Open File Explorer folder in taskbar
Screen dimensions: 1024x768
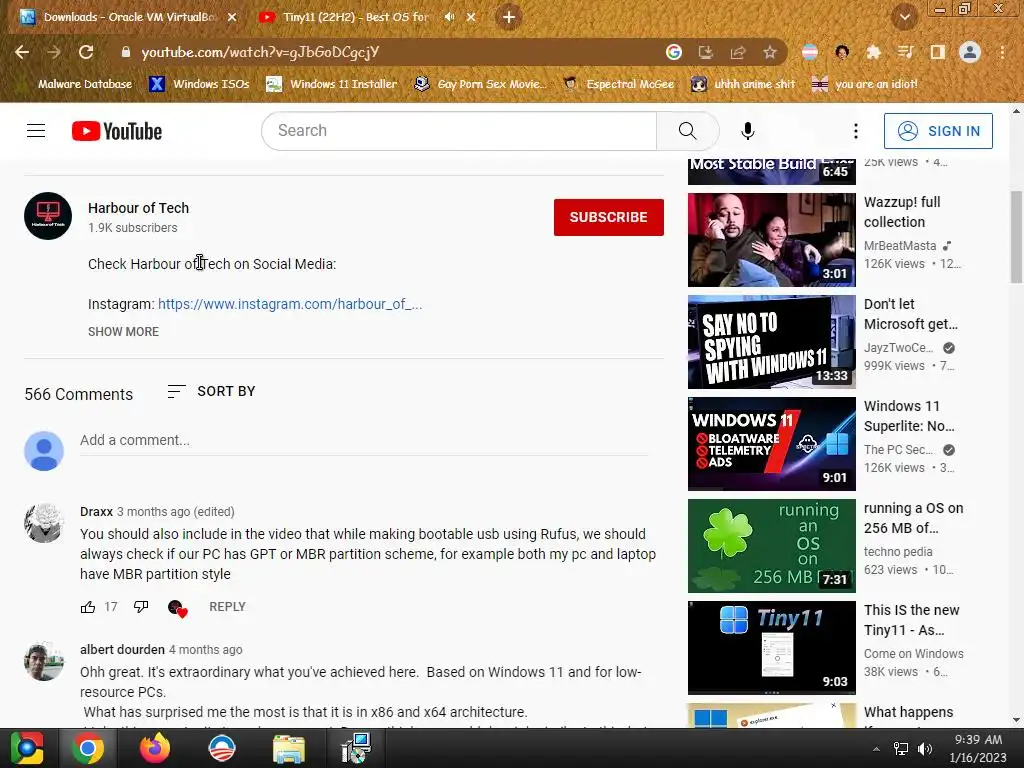289,748
